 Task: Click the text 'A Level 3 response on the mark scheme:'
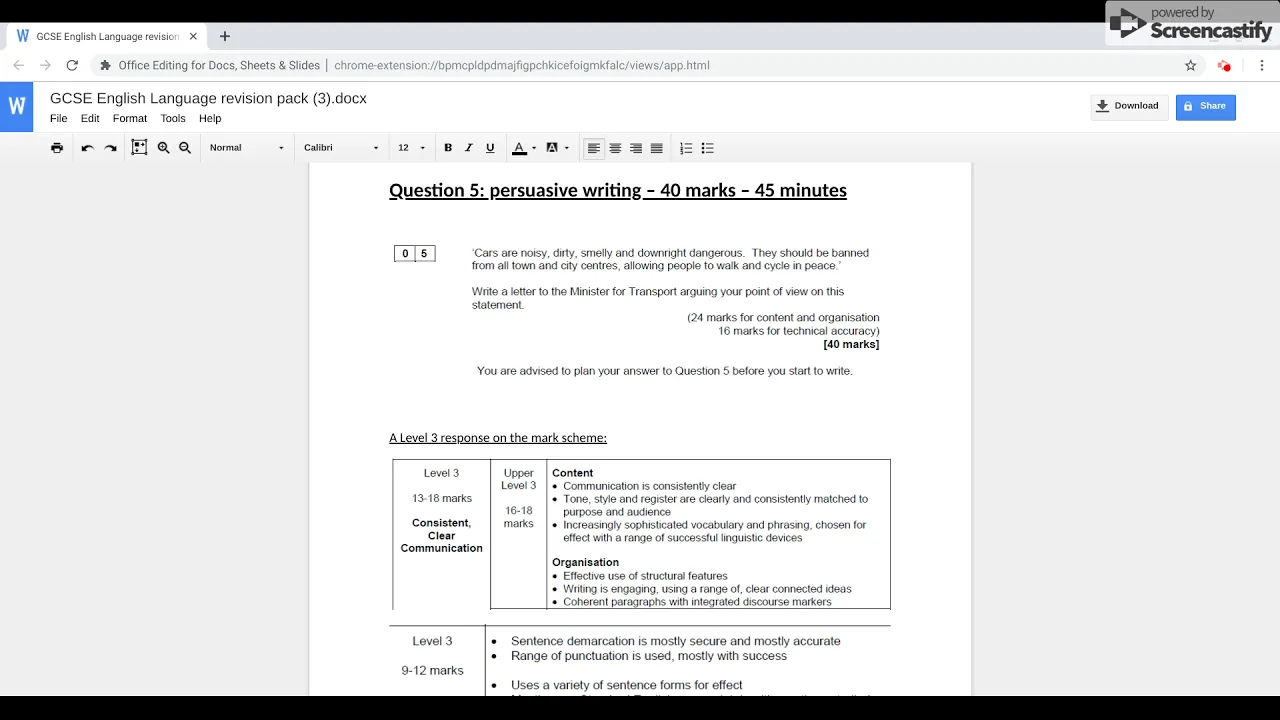pyautogui.click(x=498, y=437)
